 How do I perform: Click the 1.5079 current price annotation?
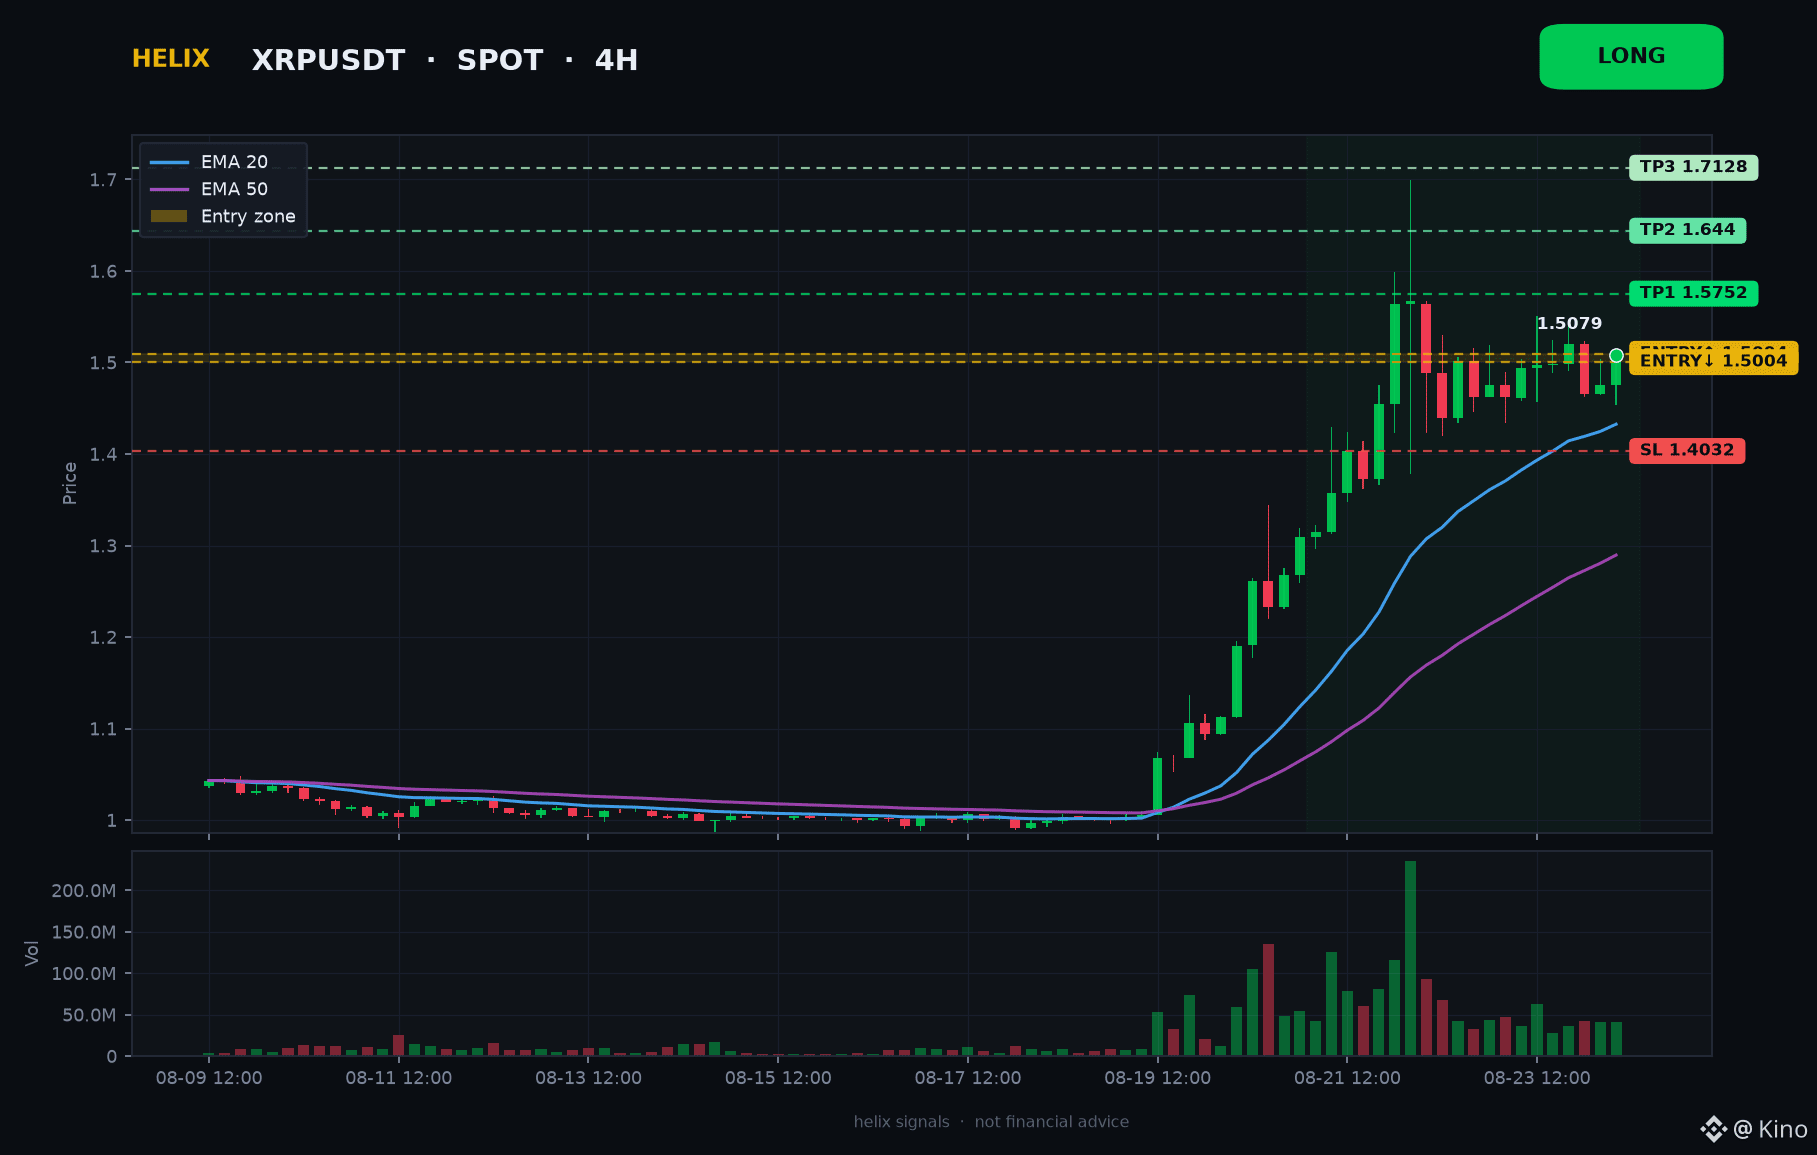pos(1569,323)
